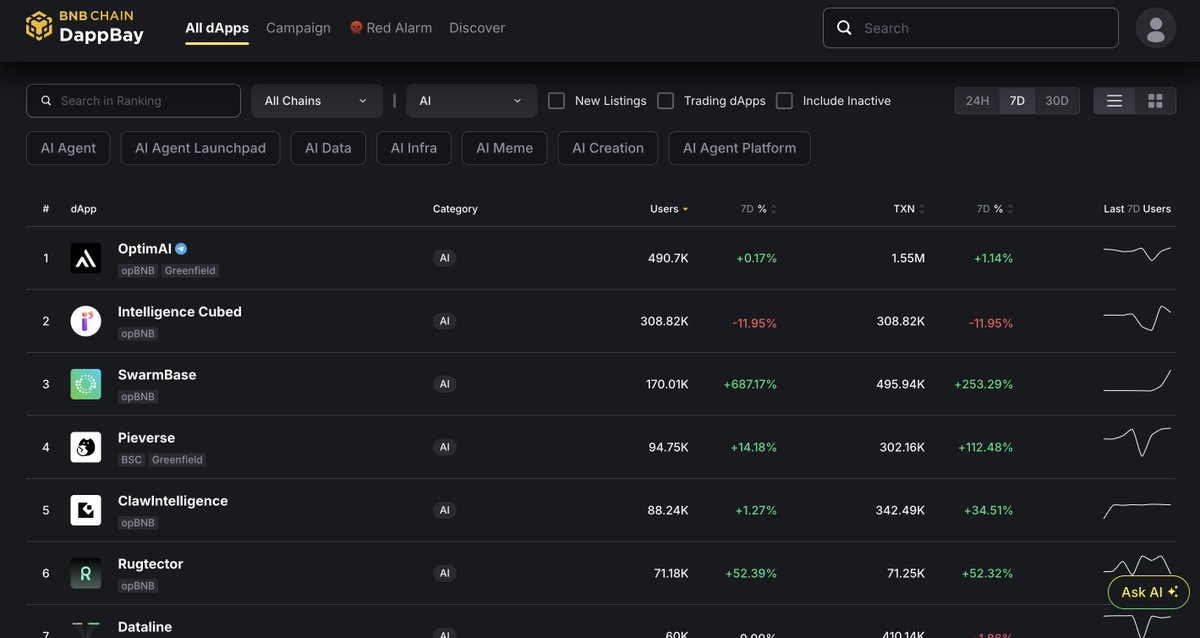
Task: Click the opBNB tag under Rugtector
Action: (138, 586)
